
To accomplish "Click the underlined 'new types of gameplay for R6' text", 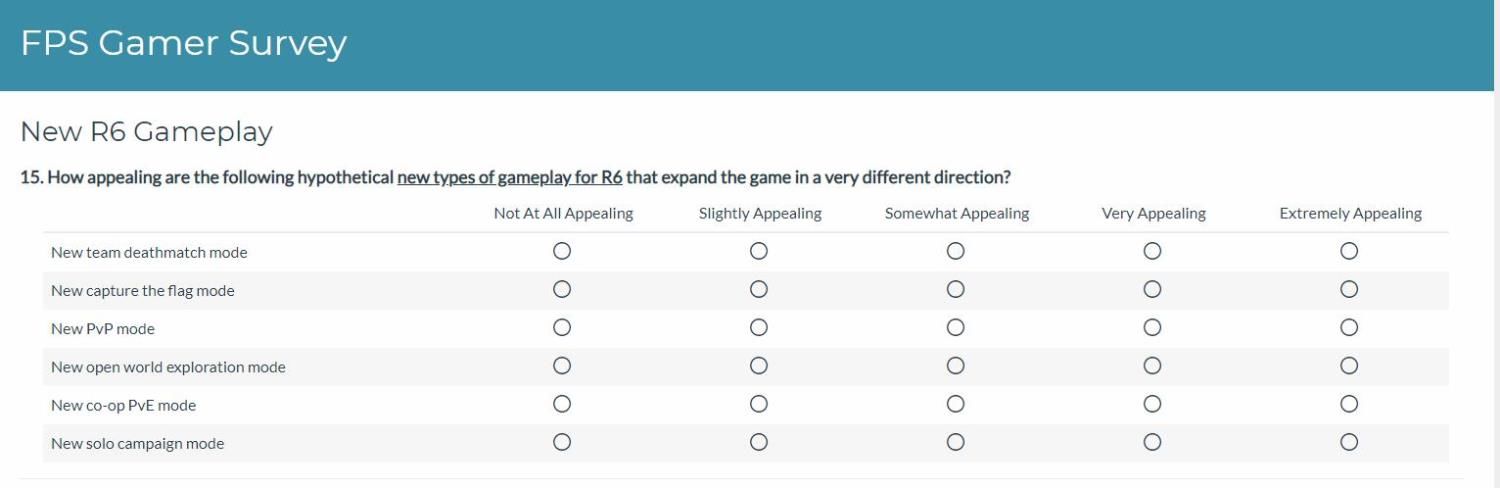I will tap(510, 178).
